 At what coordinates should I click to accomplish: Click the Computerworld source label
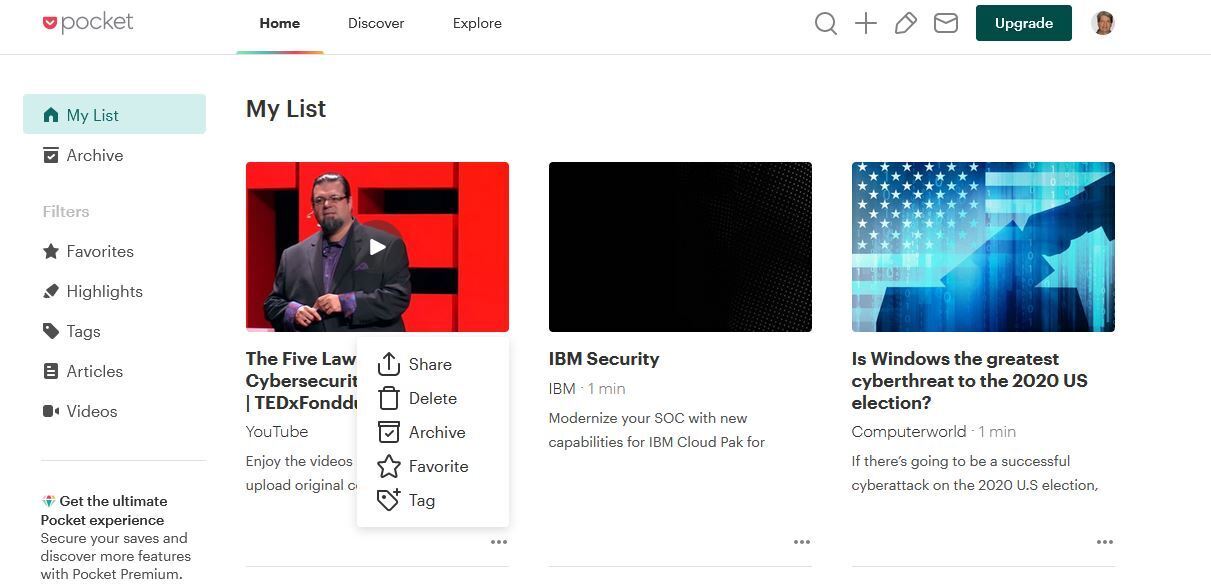pos(909,432)
